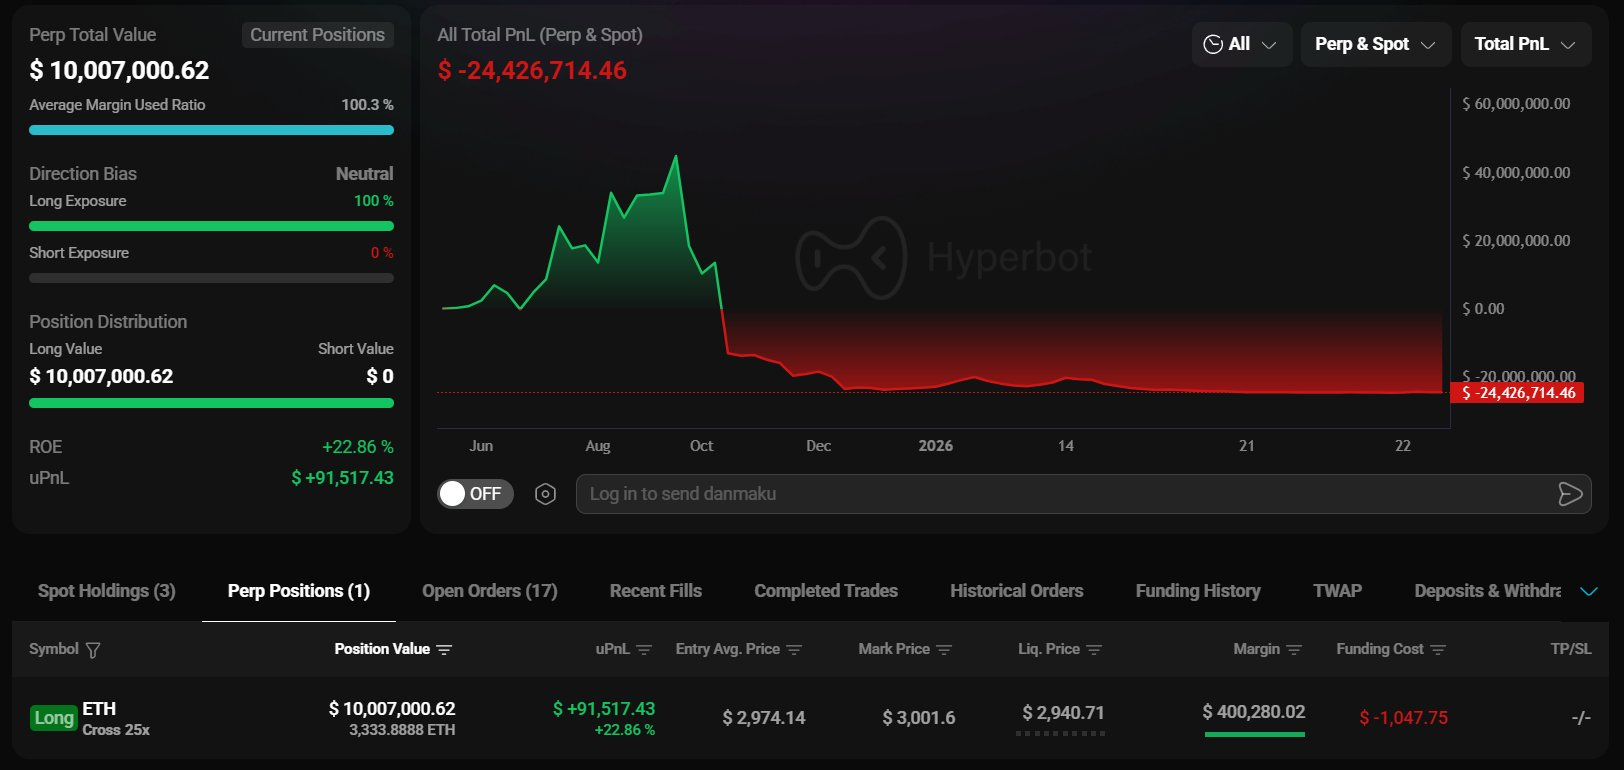Sort by Funding Cost column icon
1624x770 pixels.
point(1438,650)
